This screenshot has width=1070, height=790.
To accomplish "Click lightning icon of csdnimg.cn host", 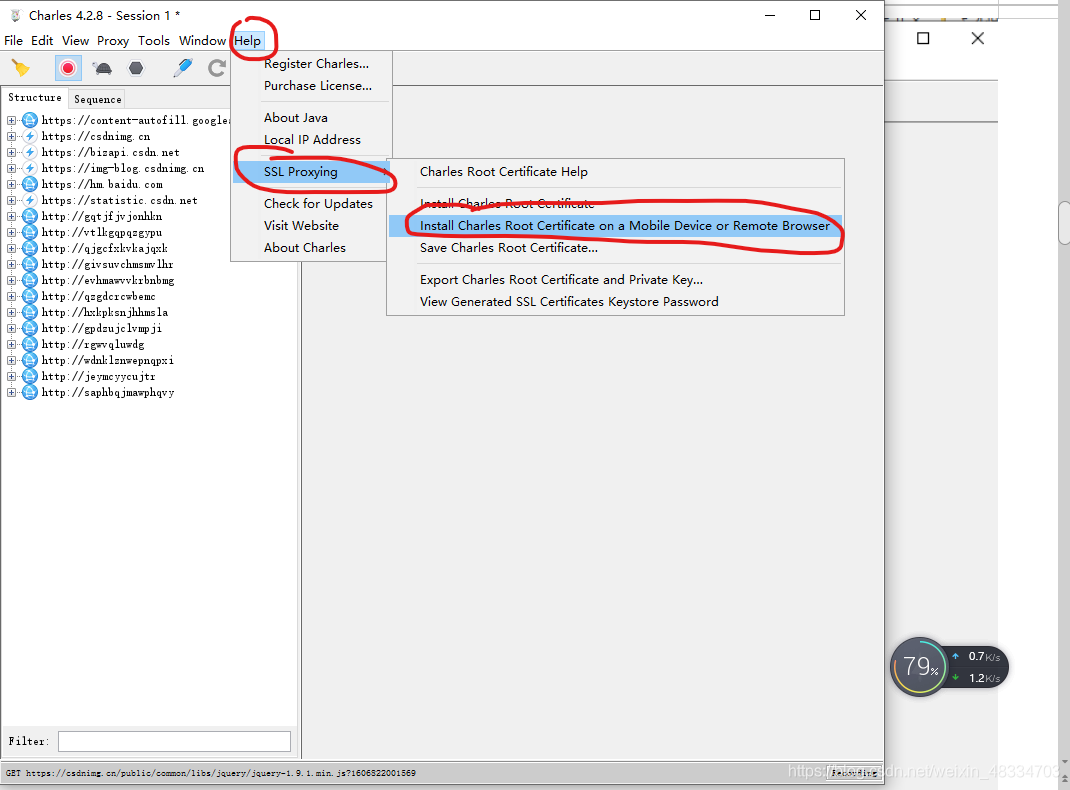I will [x=30, y=136].
